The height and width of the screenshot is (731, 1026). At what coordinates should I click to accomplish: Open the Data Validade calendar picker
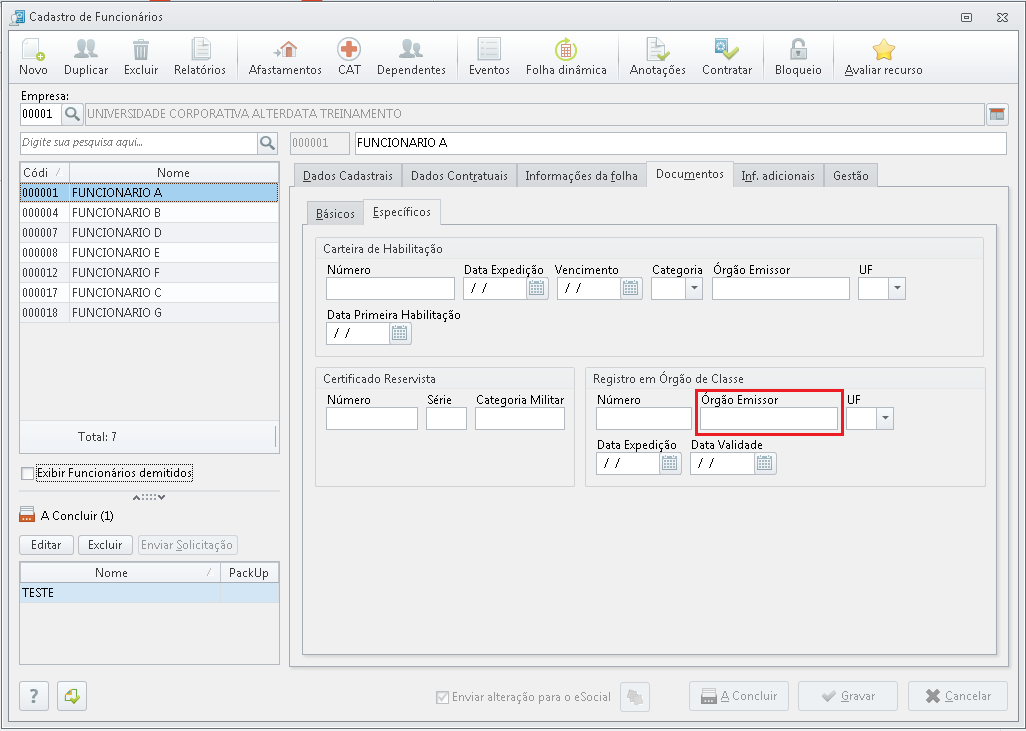pyautogui.click(x=764, y=463)
